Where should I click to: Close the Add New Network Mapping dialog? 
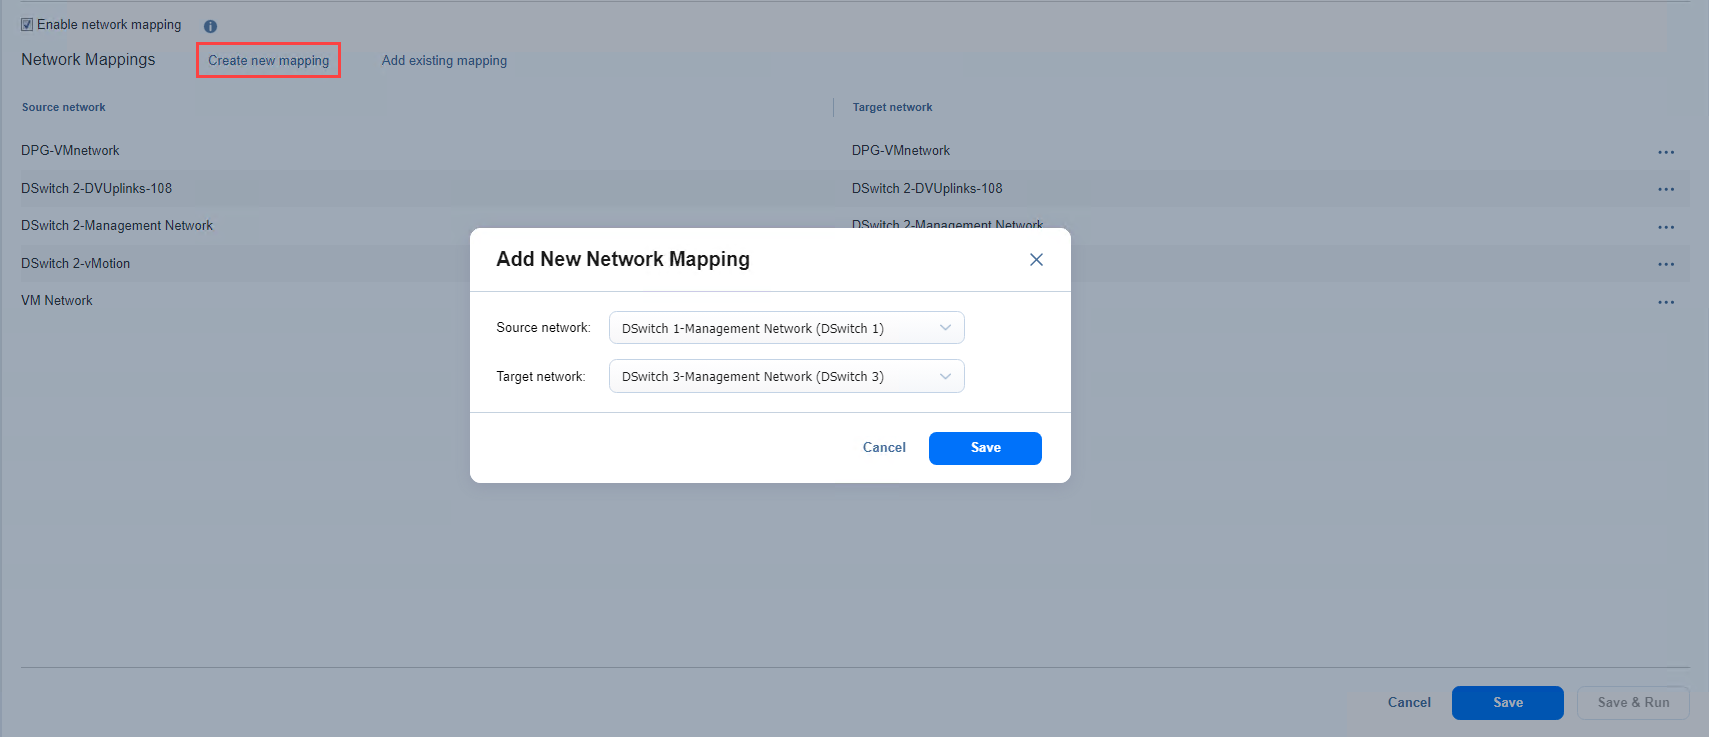point(1036,259)
